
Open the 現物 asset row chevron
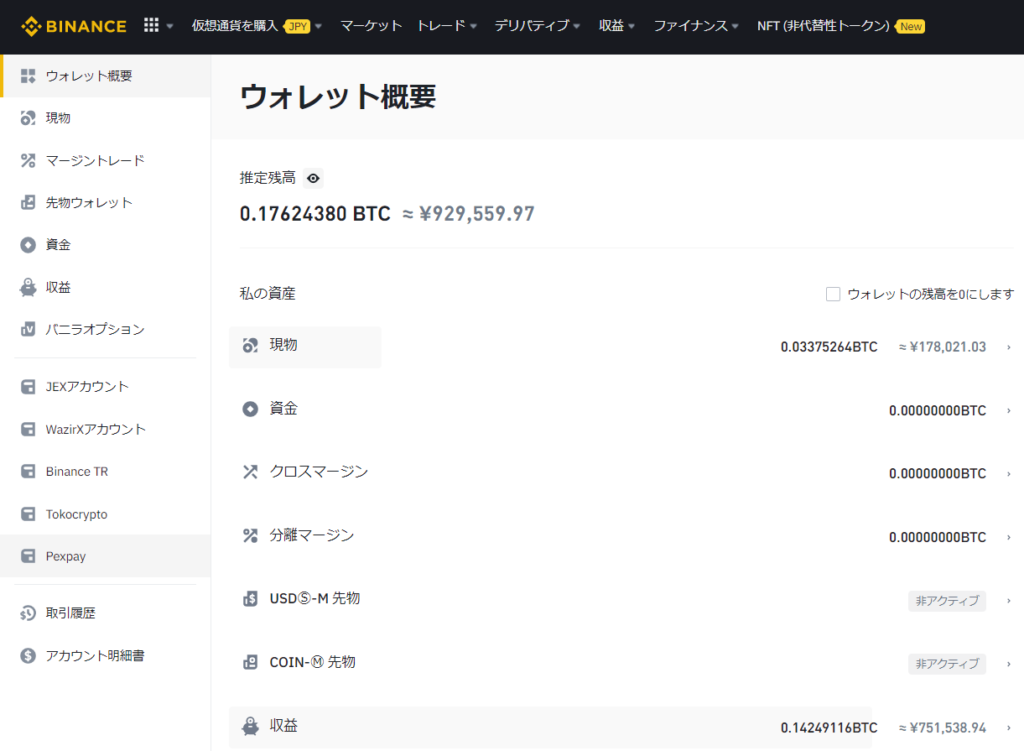[x=1008, y=347]
